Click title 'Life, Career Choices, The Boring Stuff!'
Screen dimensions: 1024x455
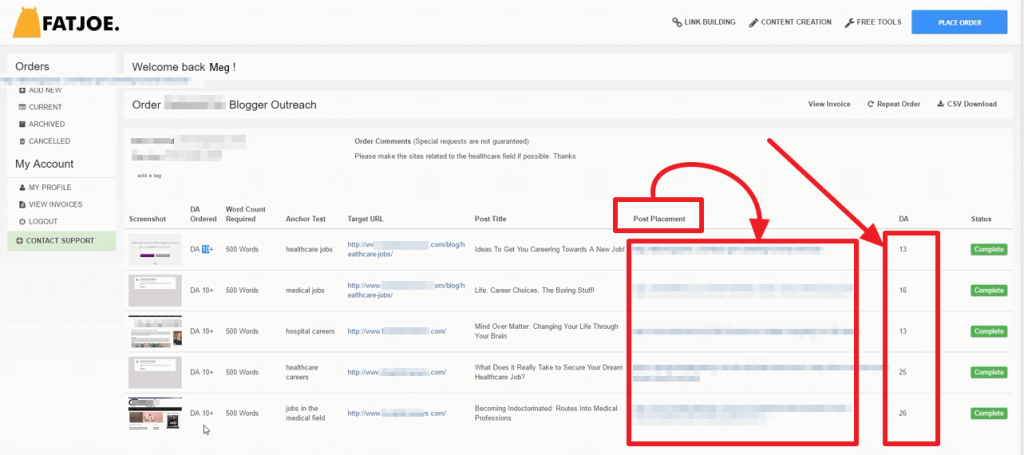[534, 290]
